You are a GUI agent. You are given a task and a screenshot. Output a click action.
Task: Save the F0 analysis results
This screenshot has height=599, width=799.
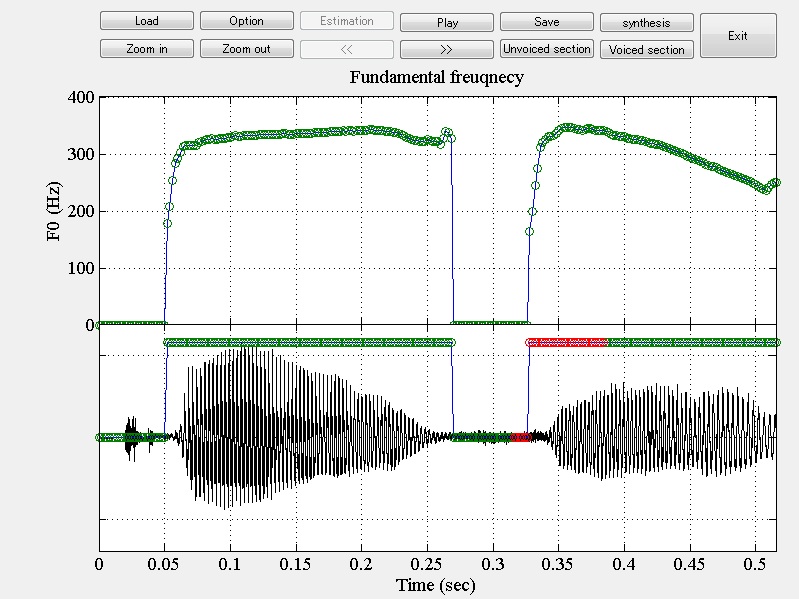pyautogui.click(x=547, y=22)
